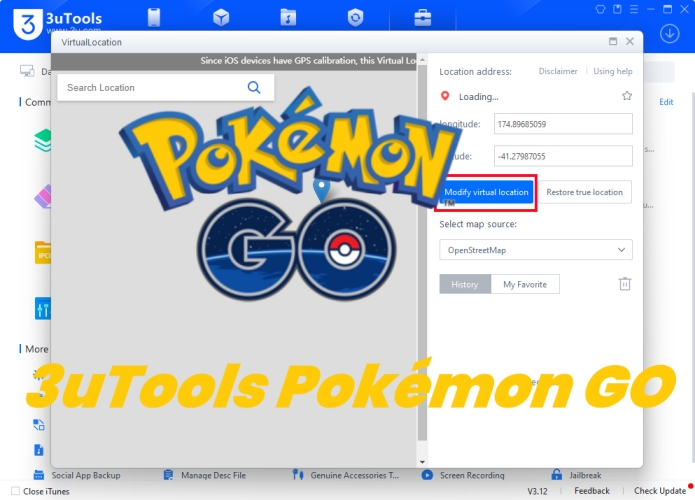Toggle the Close iTunes checkbox

(16, 491)
